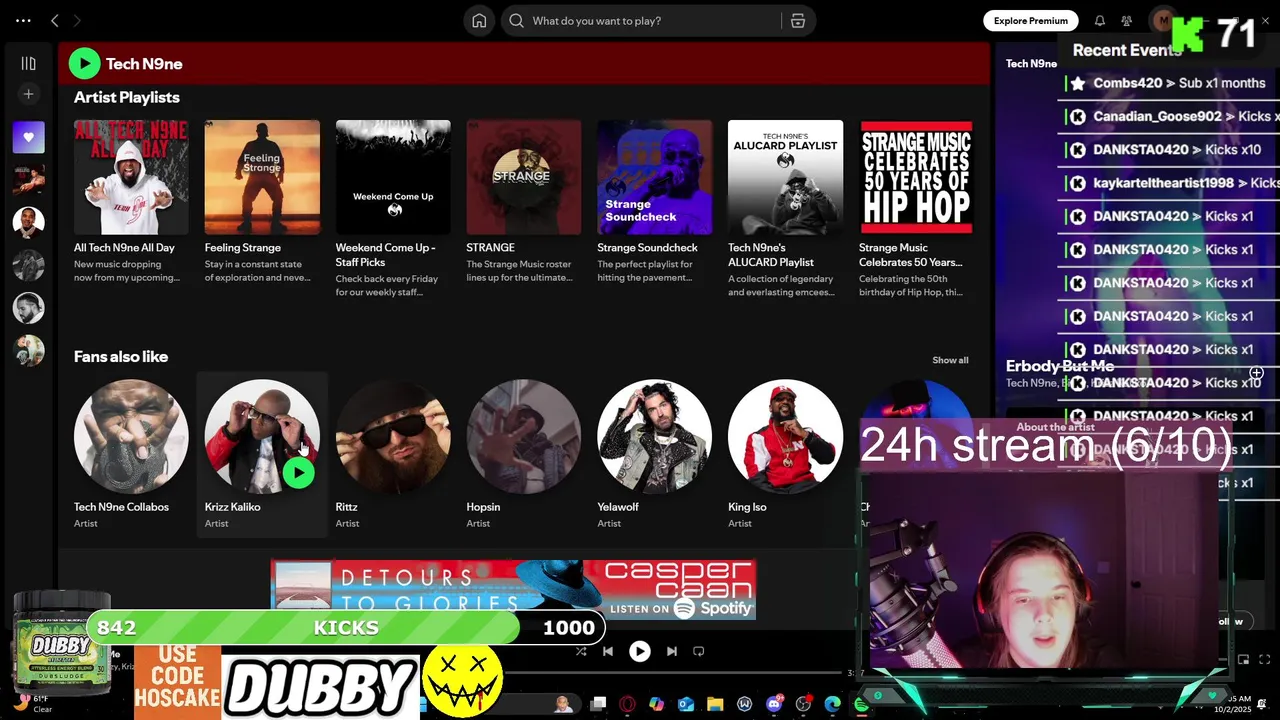Click 'Show all' next to Fans also like
This screenshot has height=720, width=1280.
point(950,360)
